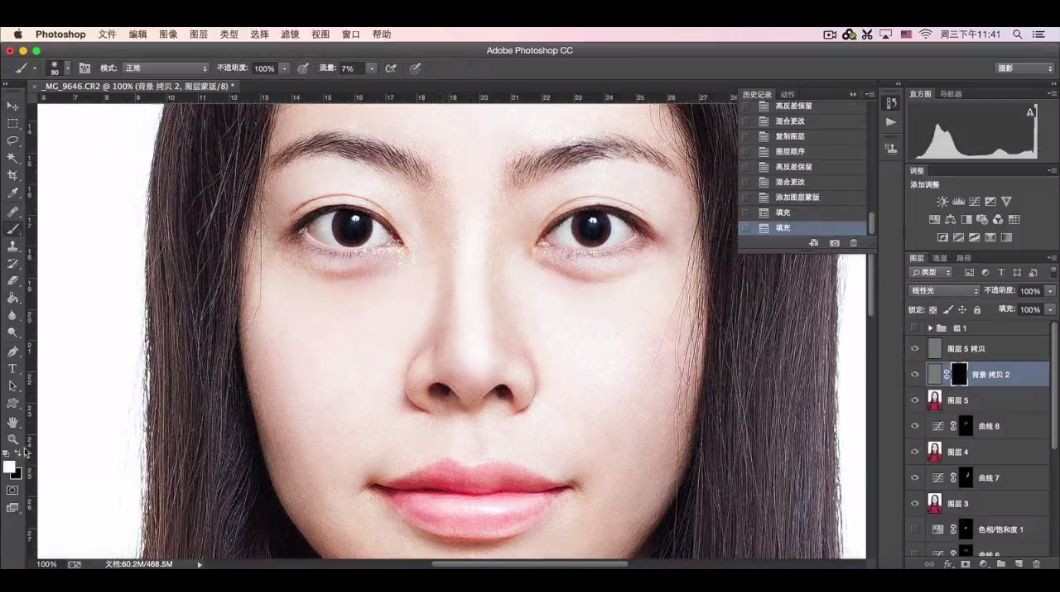Toggle visibility of 曲线 8 layer
This screenshot has width=1060, height=592.
coord(914,426)
